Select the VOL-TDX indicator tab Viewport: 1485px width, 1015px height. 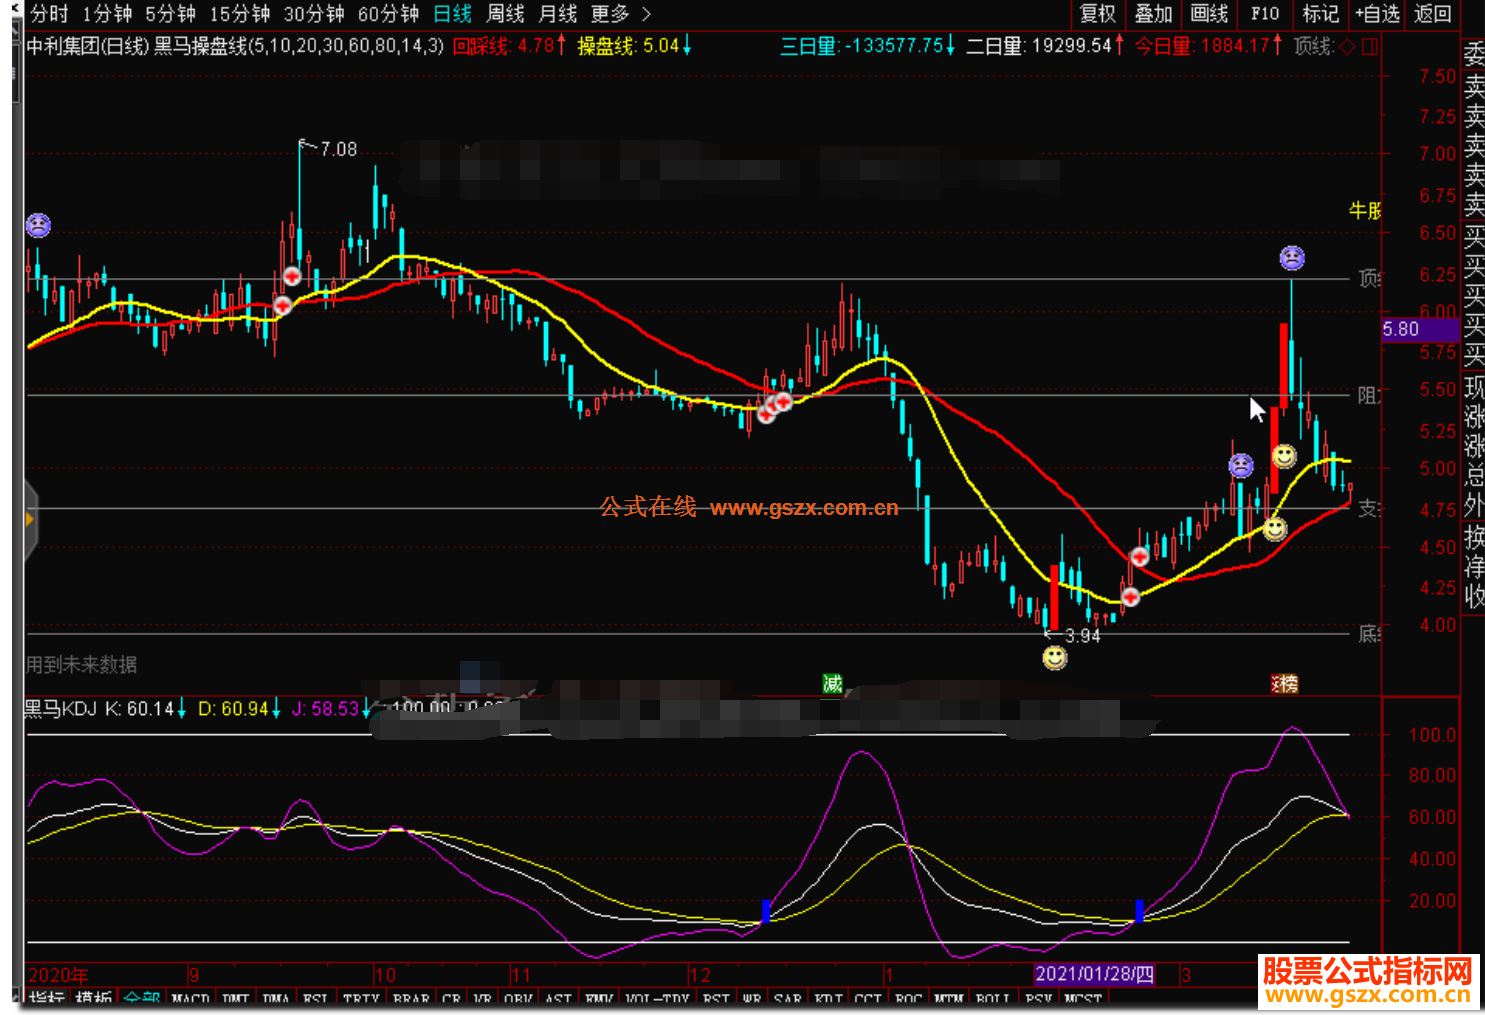pos(657,998)
